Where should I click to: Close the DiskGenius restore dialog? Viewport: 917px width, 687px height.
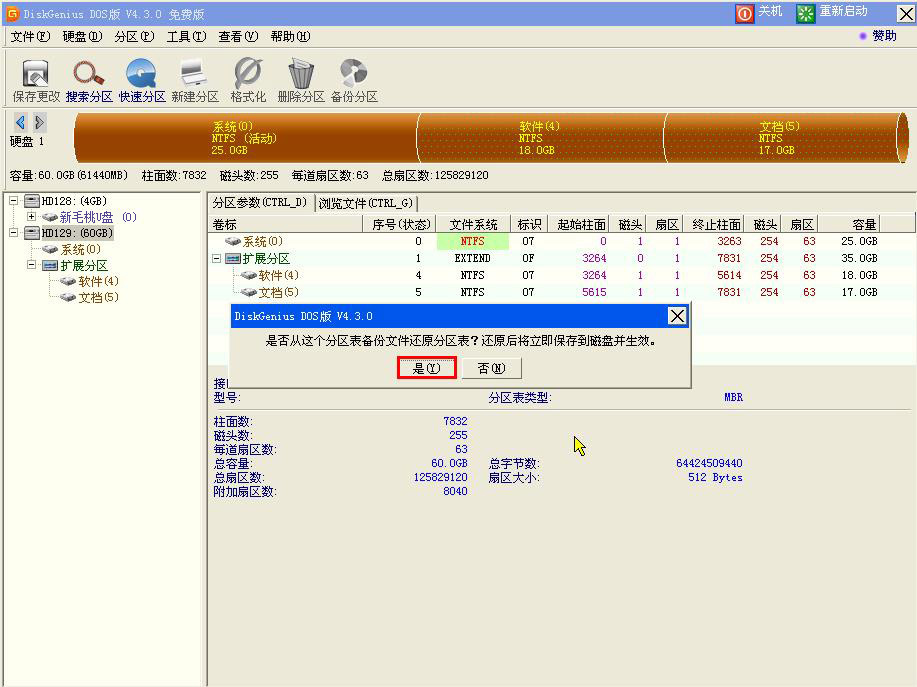pos(677,316)
